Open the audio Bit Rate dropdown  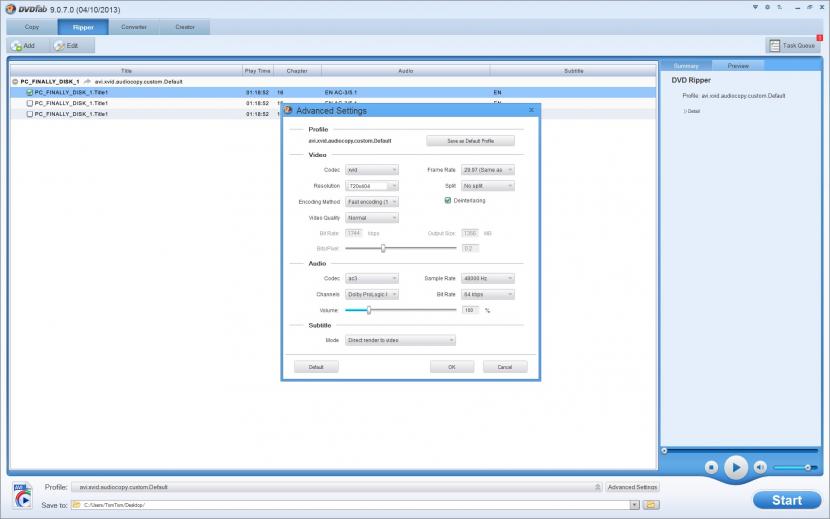pyautogui.click(x=488, y=294)
